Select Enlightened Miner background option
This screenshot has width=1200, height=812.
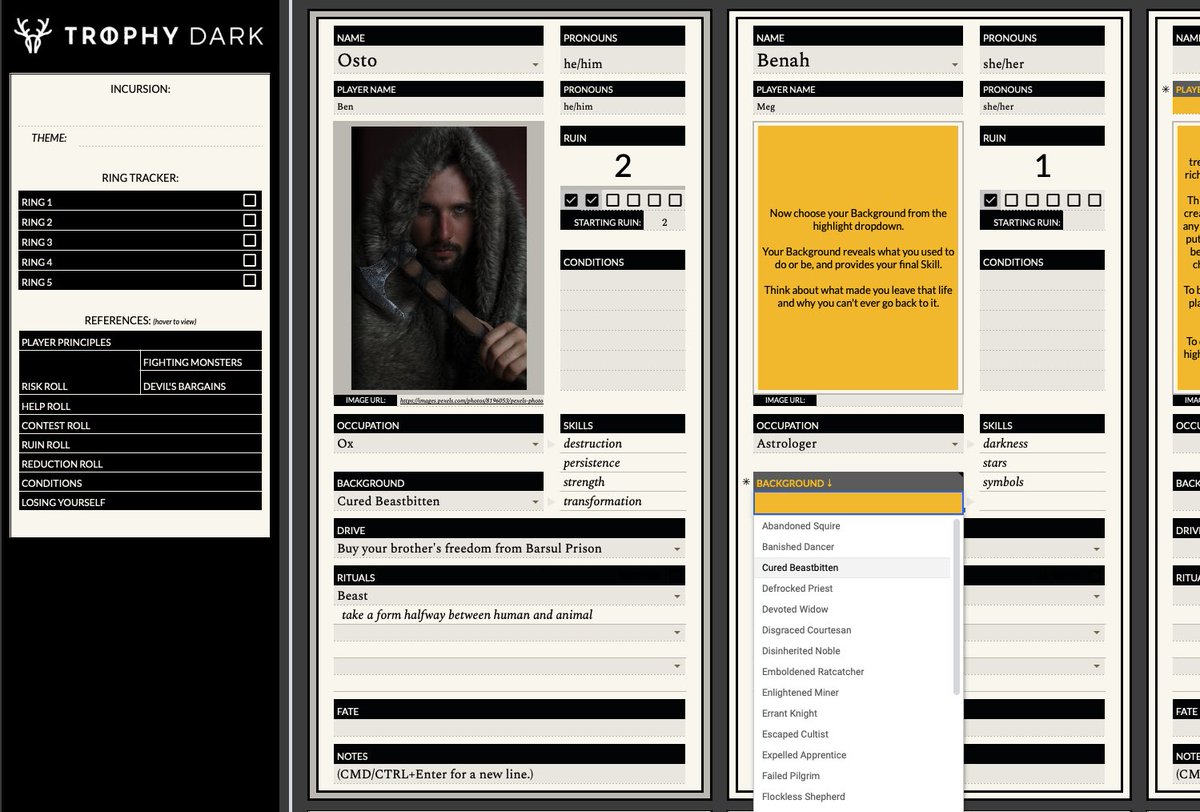(x=853, y=693)
